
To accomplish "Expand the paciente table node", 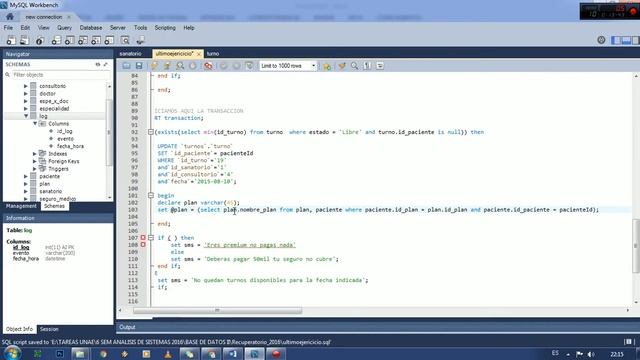I will tap(26, 176).
